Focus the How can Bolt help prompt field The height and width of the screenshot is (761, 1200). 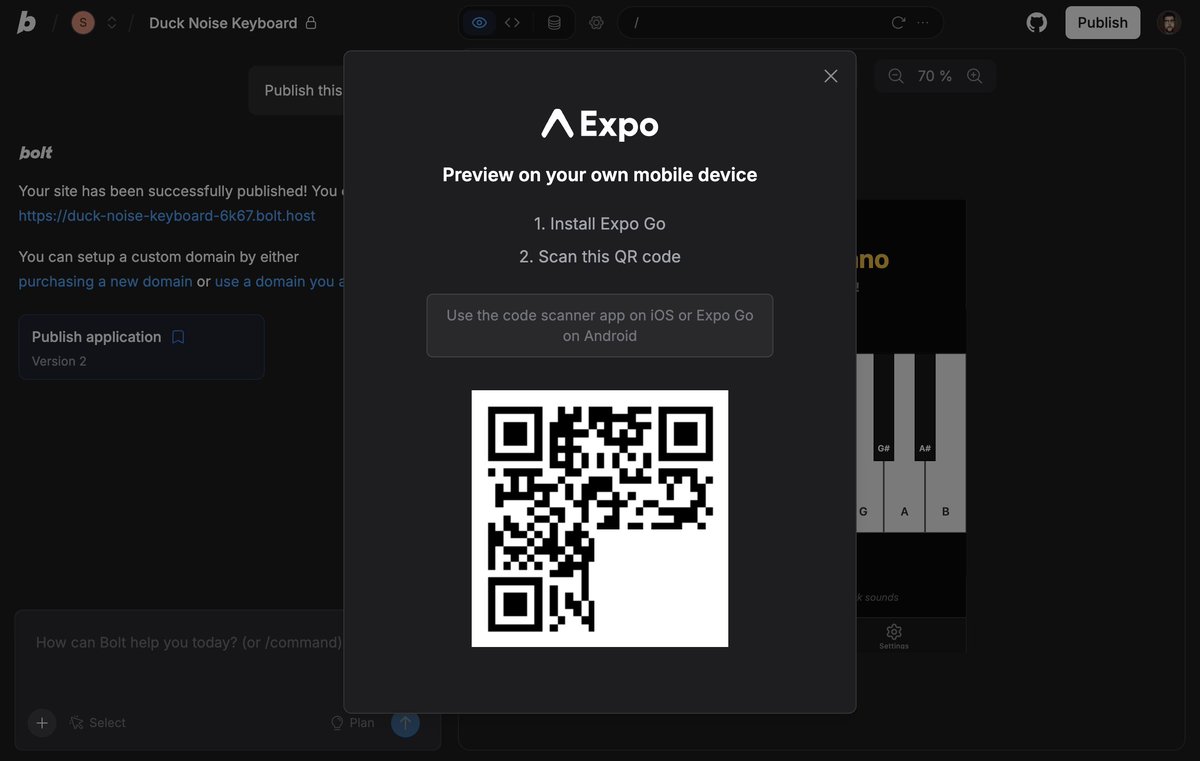pos(189,642)
